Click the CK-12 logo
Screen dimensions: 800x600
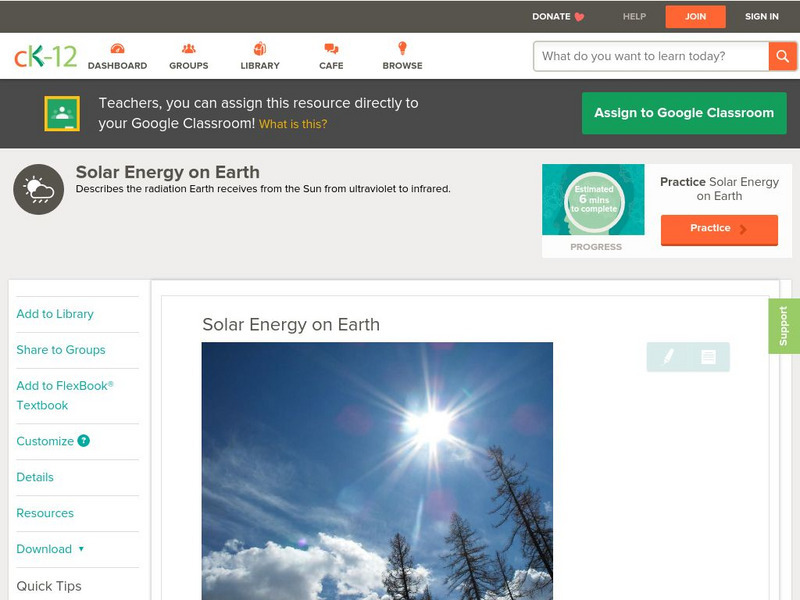coord(45,56)
